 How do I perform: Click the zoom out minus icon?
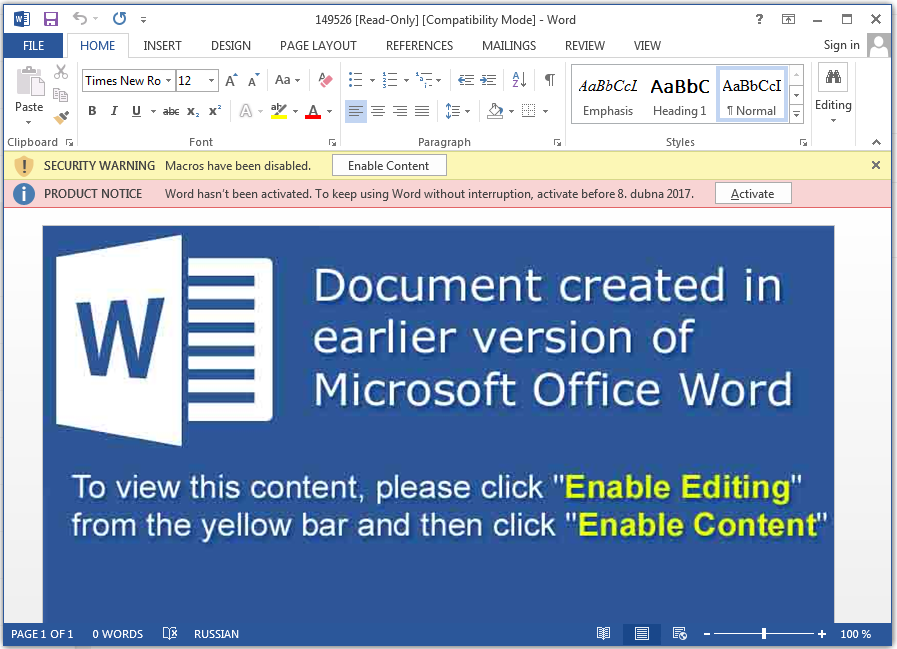[x=707, y=634]
